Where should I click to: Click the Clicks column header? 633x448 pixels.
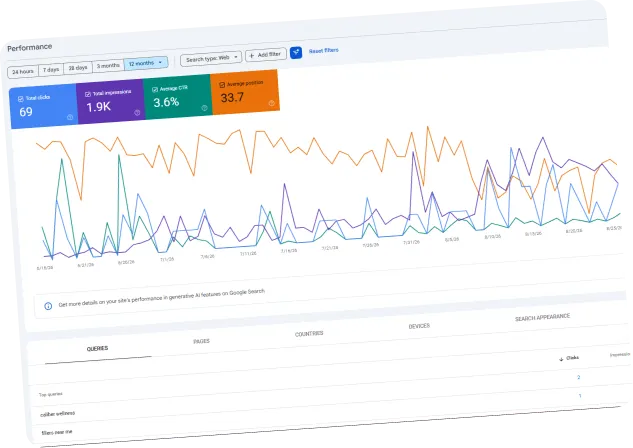pos(572,358)
